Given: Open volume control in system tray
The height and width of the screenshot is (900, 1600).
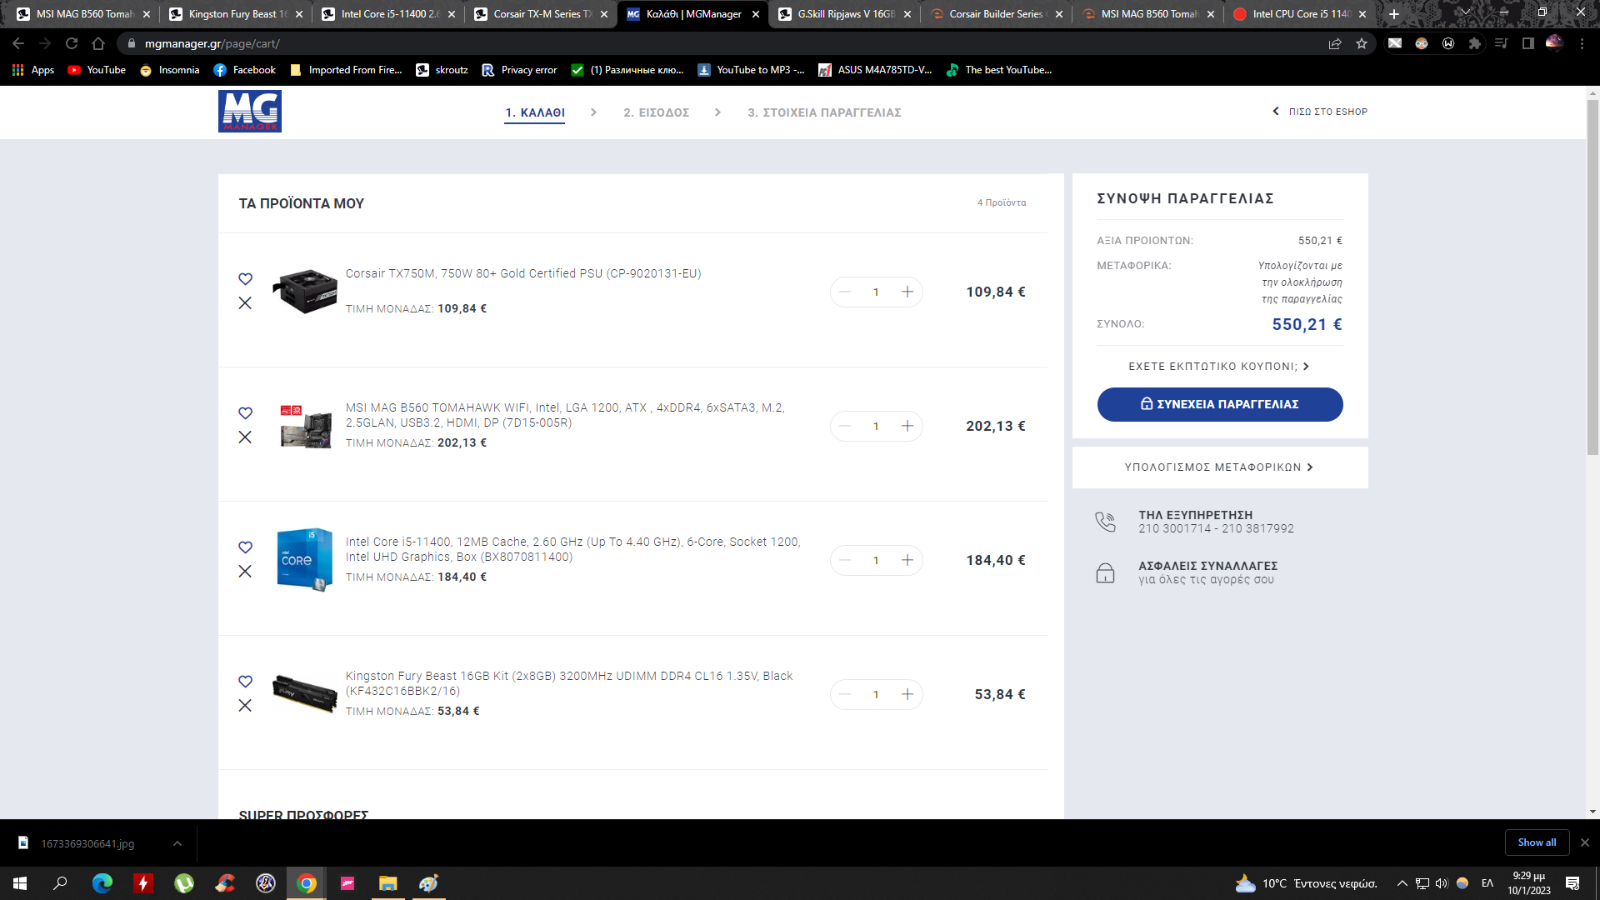Looking at the screenshot, I should point(1441,883).
